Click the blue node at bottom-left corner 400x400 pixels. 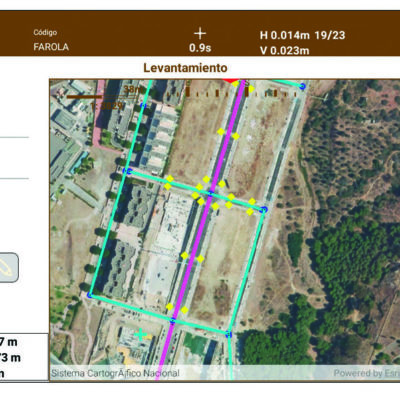point(89,295)
